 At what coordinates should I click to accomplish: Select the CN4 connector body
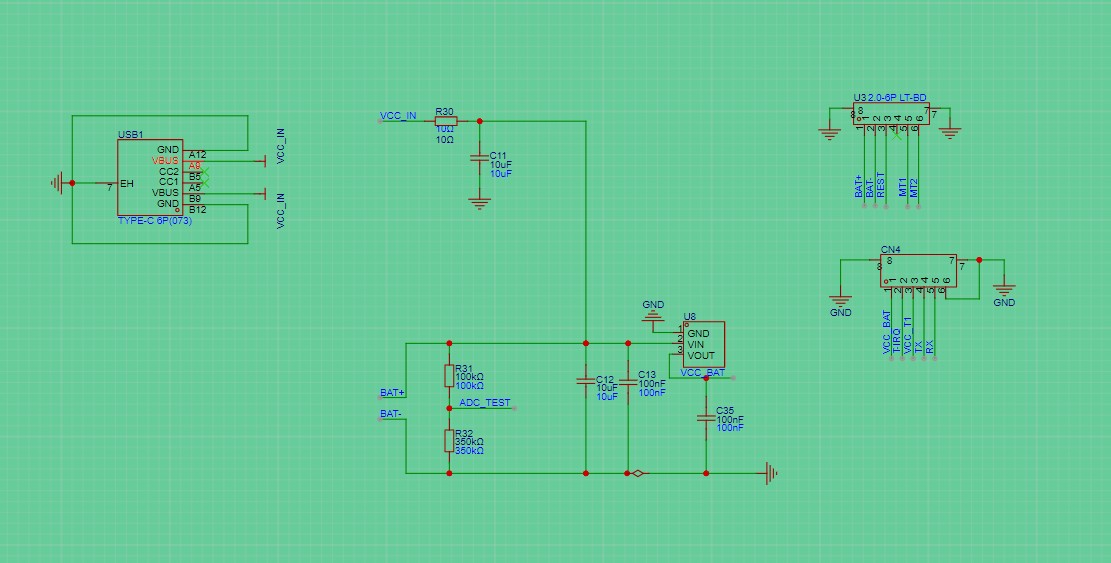click(918, 271)
